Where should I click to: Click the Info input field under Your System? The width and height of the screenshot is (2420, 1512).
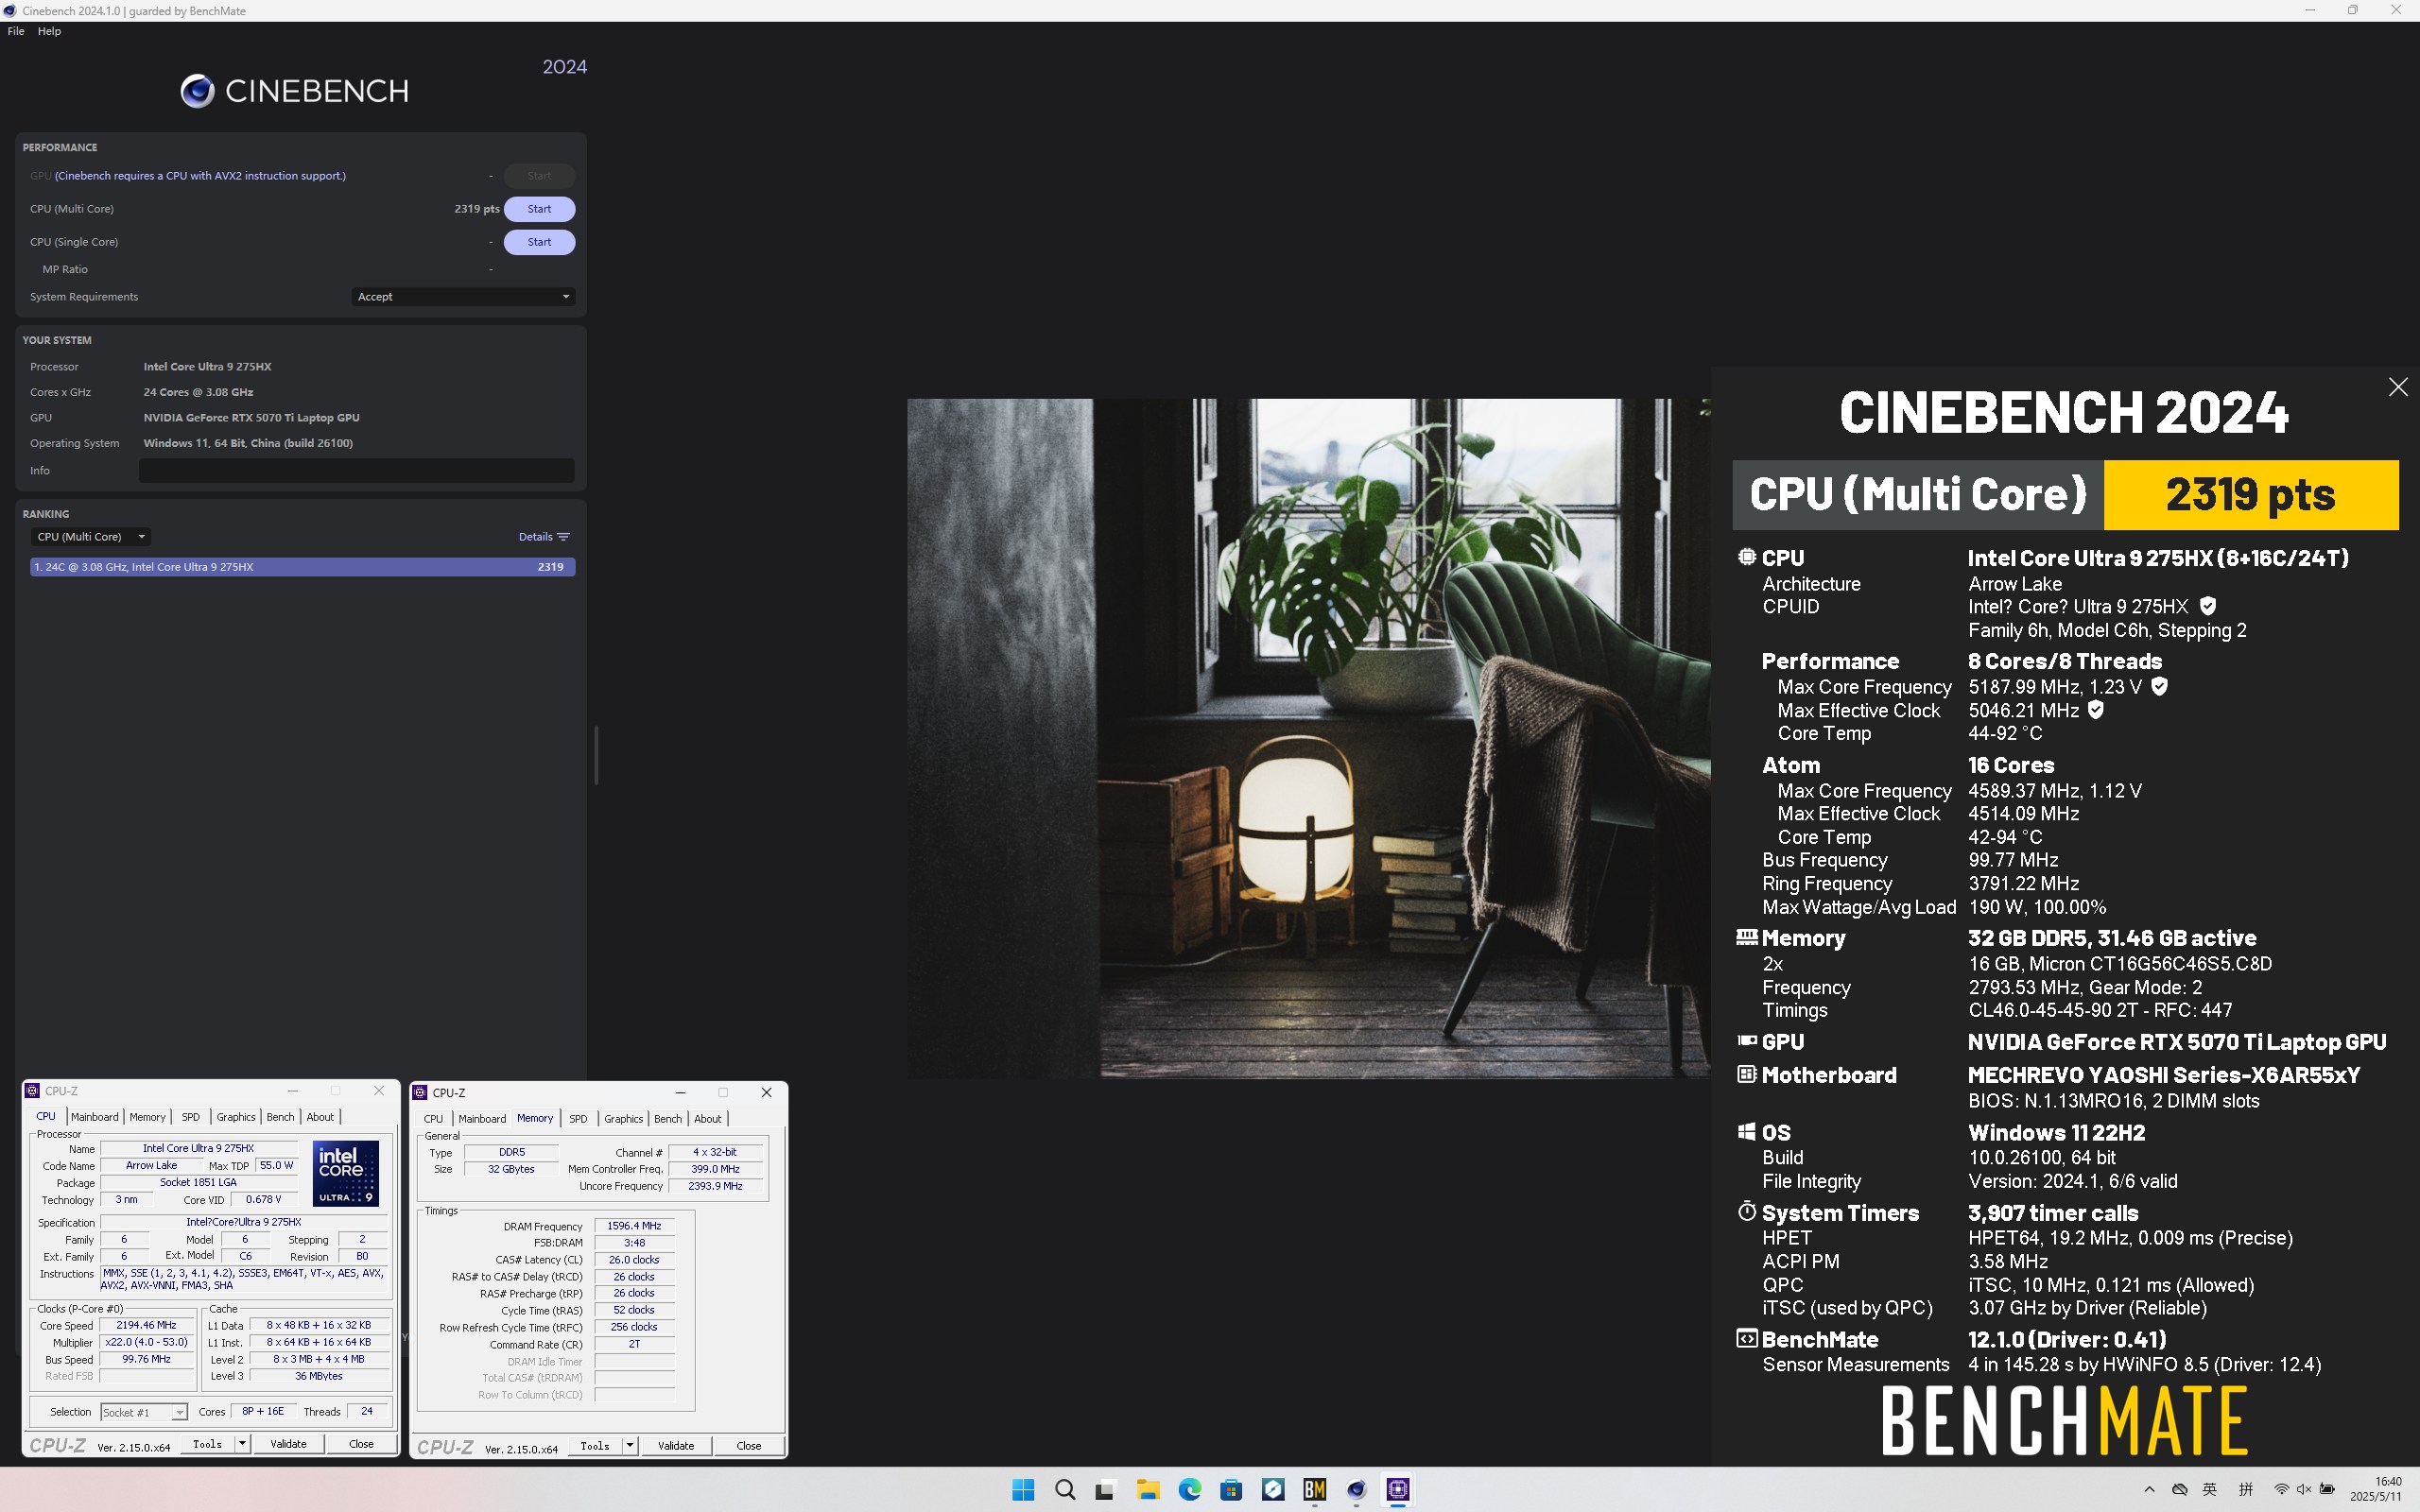pos(356,471)
